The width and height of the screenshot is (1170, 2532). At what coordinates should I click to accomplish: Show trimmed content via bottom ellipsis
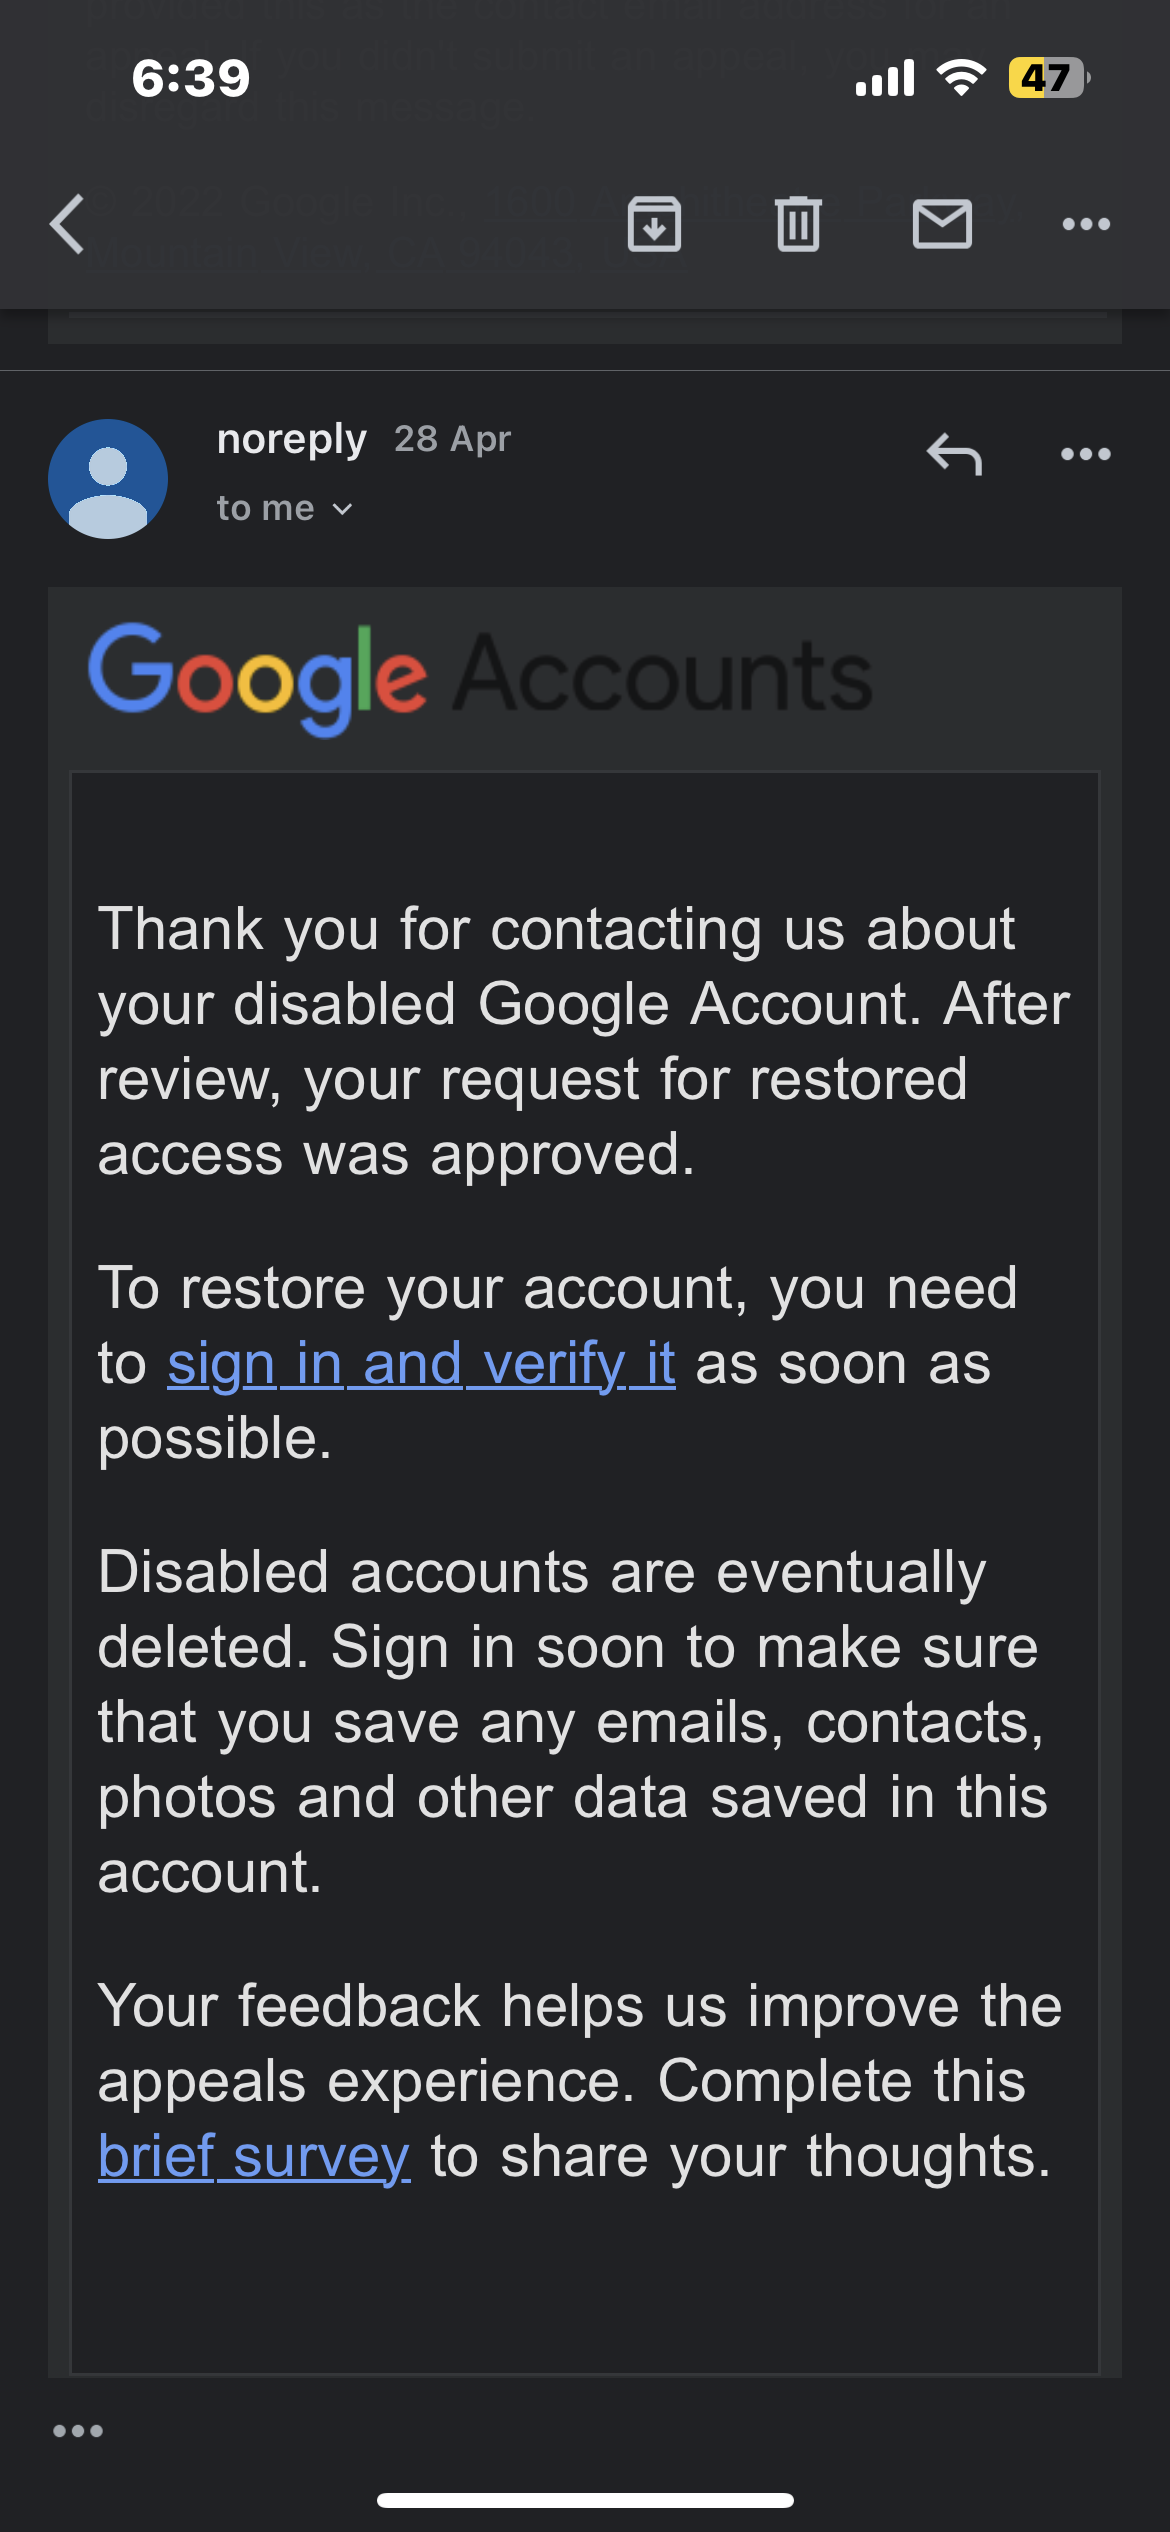tap(78, 2431)
